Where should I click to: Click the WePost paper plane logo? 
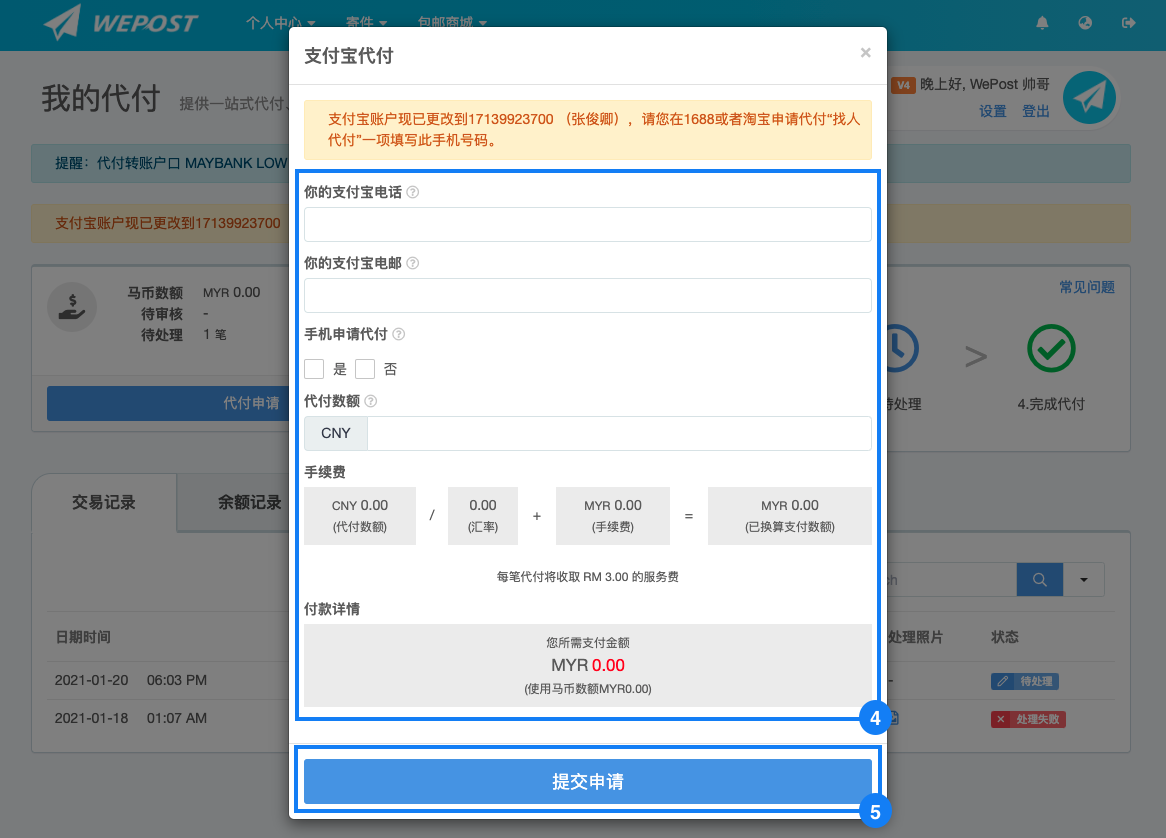click(120, 22)
